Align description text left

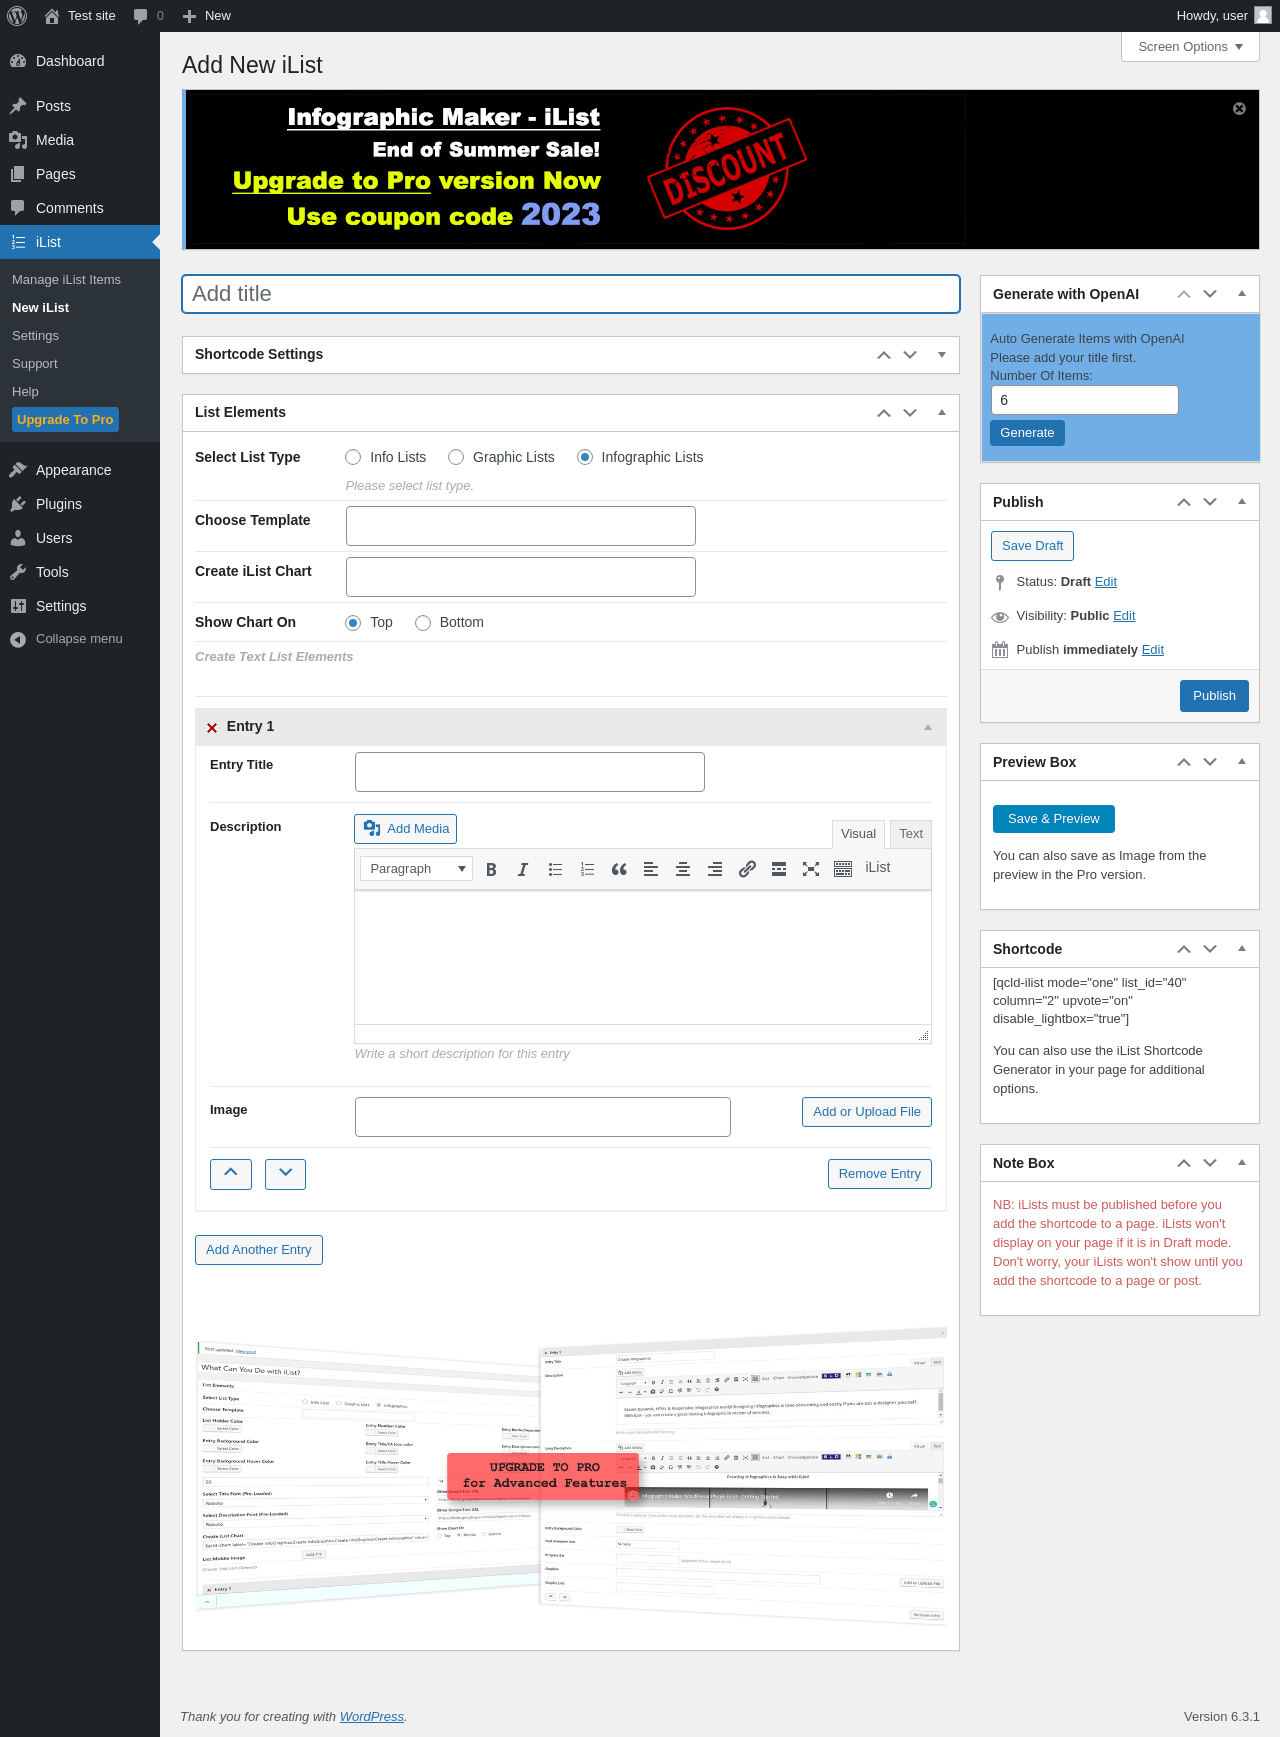pyautogui.click(x=651, y=869)
